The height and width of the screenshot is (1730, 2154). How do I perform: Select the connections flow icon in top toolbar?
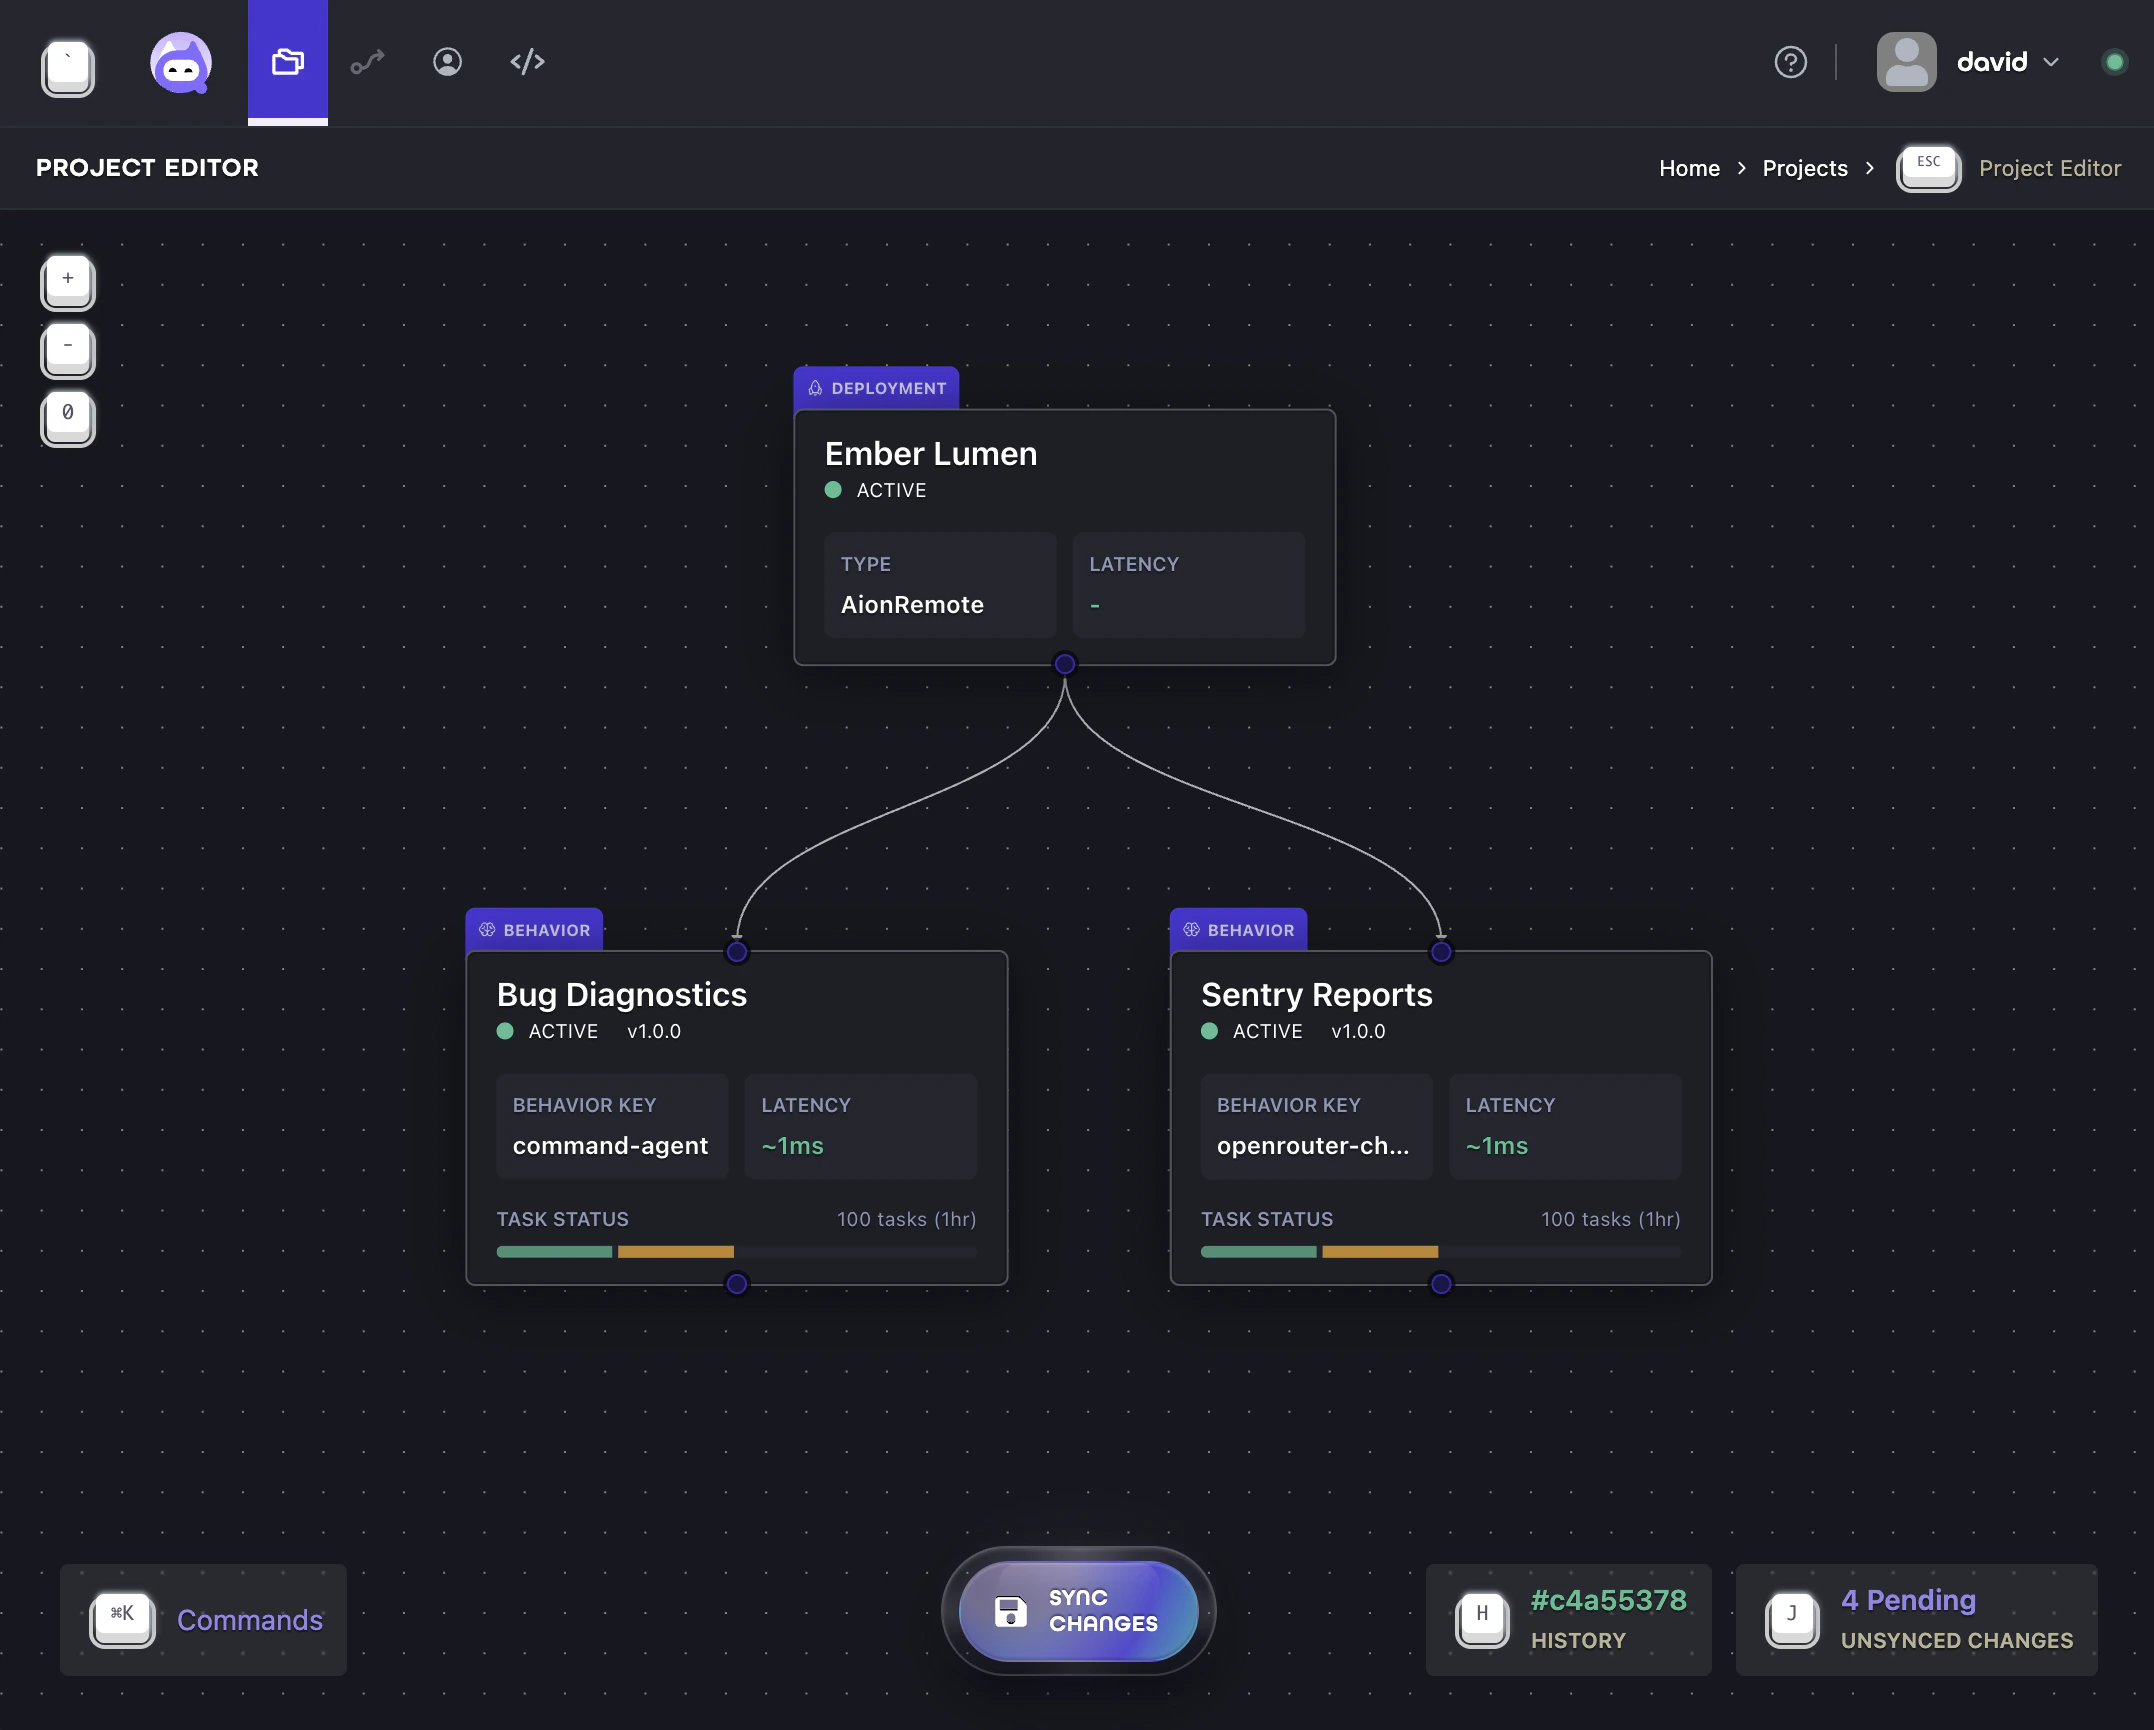tap(367, 61)
